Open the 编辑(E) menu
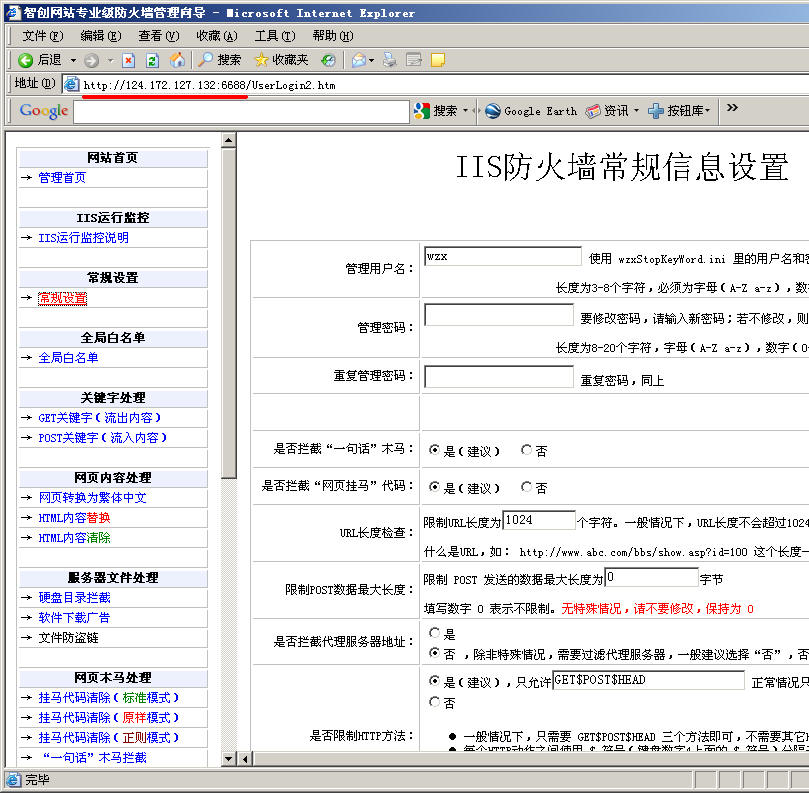This screenshot has height=793, width=809. click(x=101, y=36)
